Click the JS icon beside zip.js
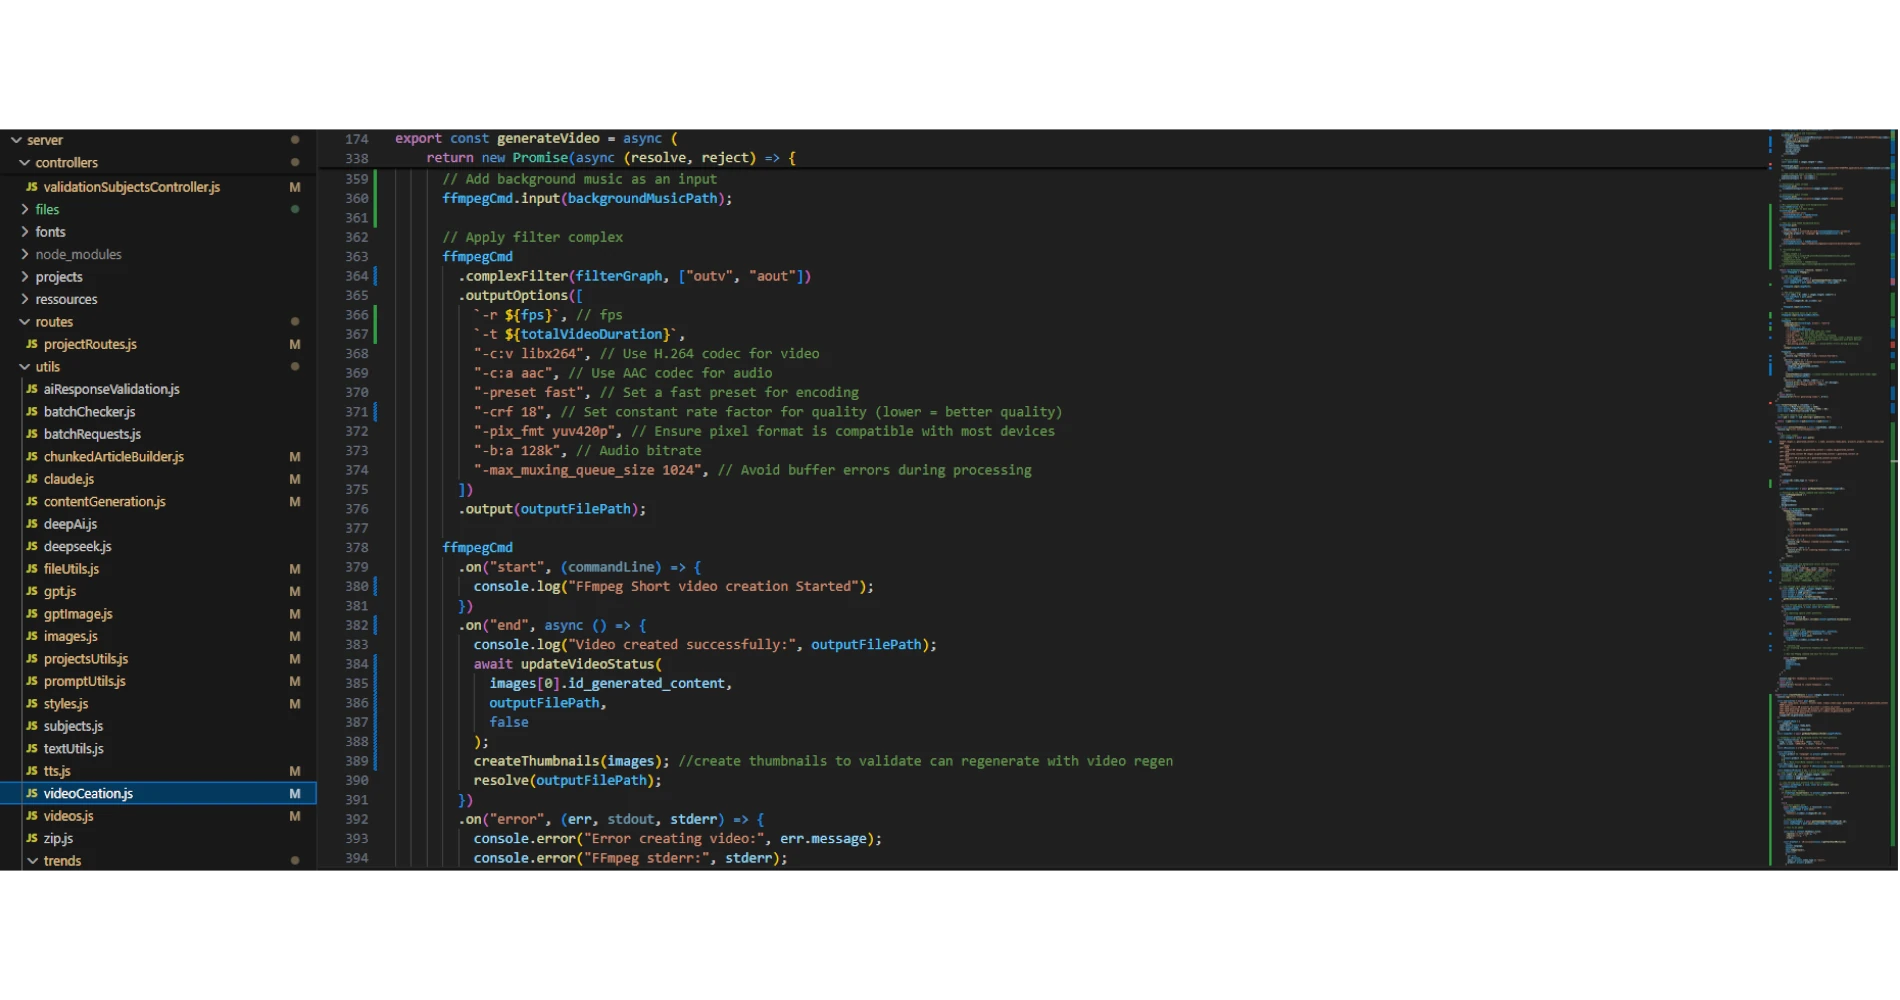The width and height of the screenshot is (1900, 1000). coord(32,838)
